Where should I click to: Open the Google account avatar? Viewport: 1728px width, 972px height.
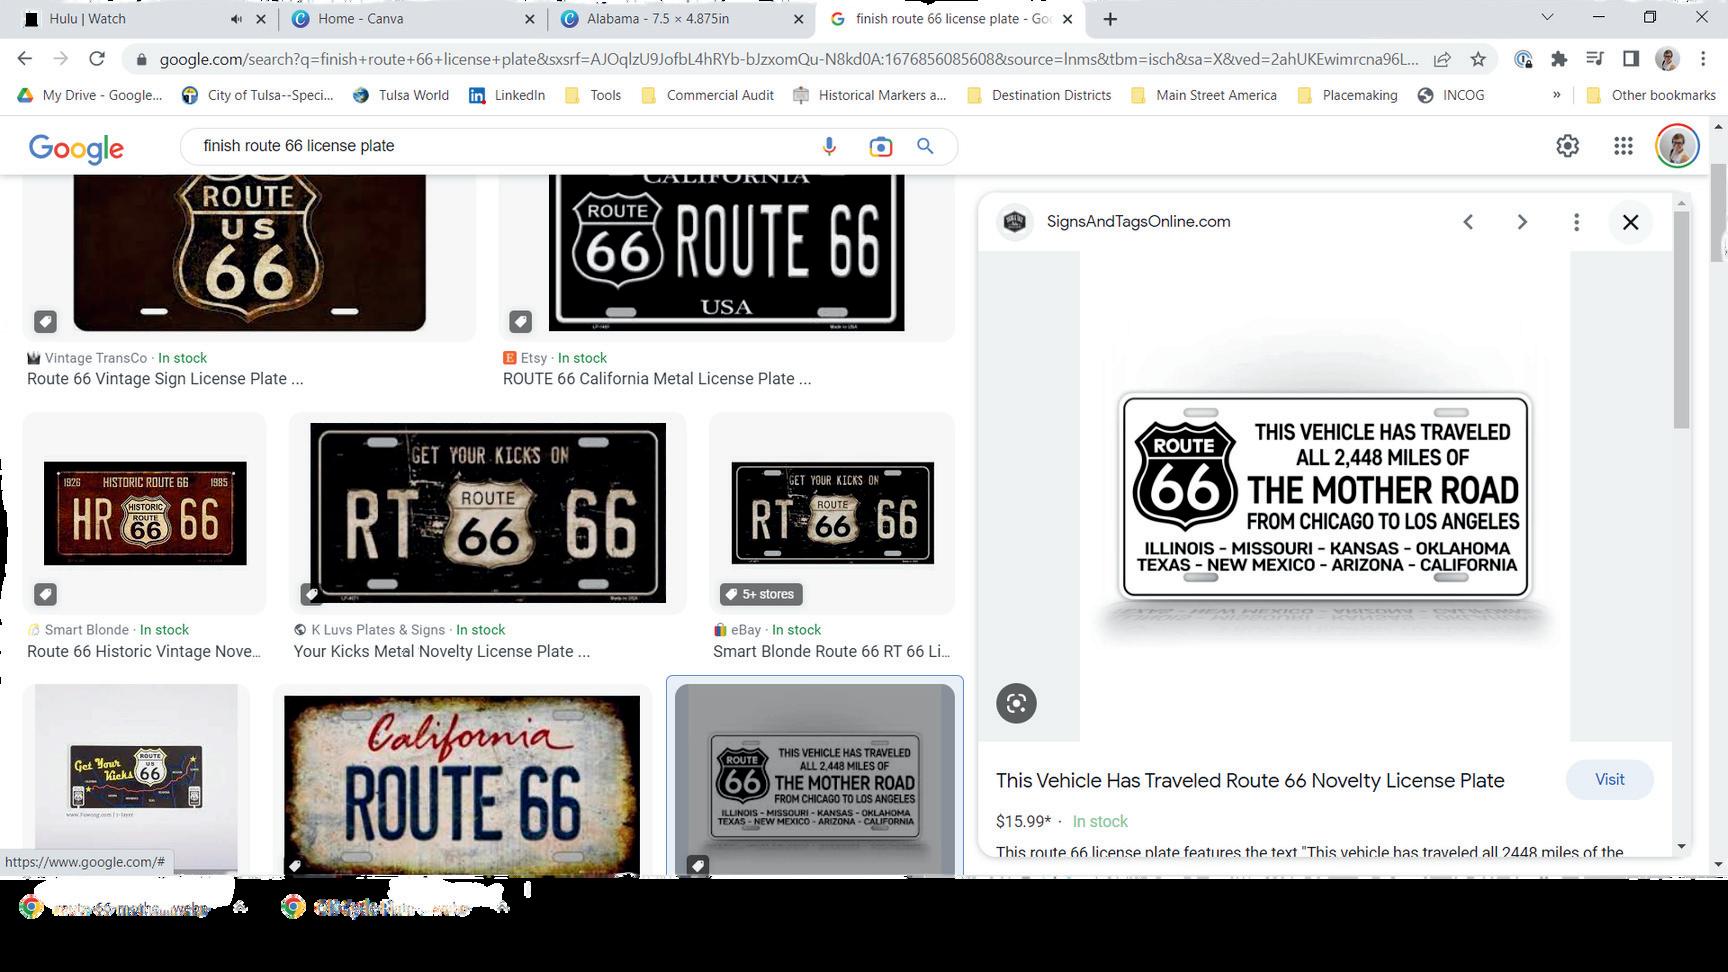point(1677,146)
